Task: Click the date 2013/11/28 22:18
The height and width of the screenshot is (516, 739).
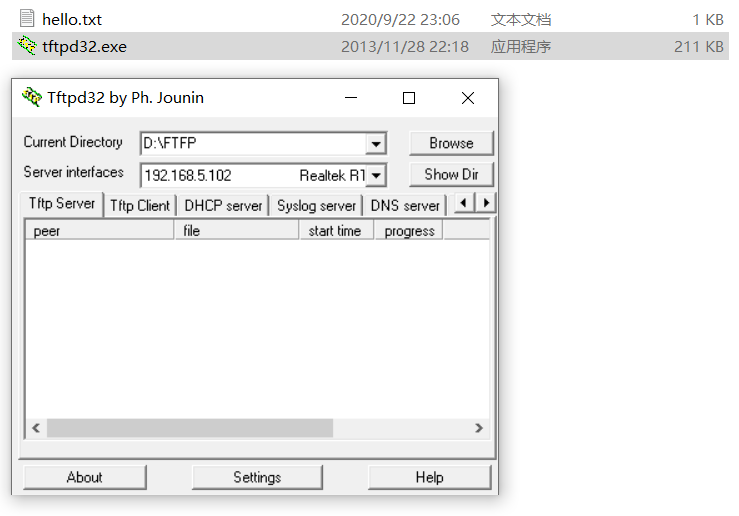Action: coord(405,47)
